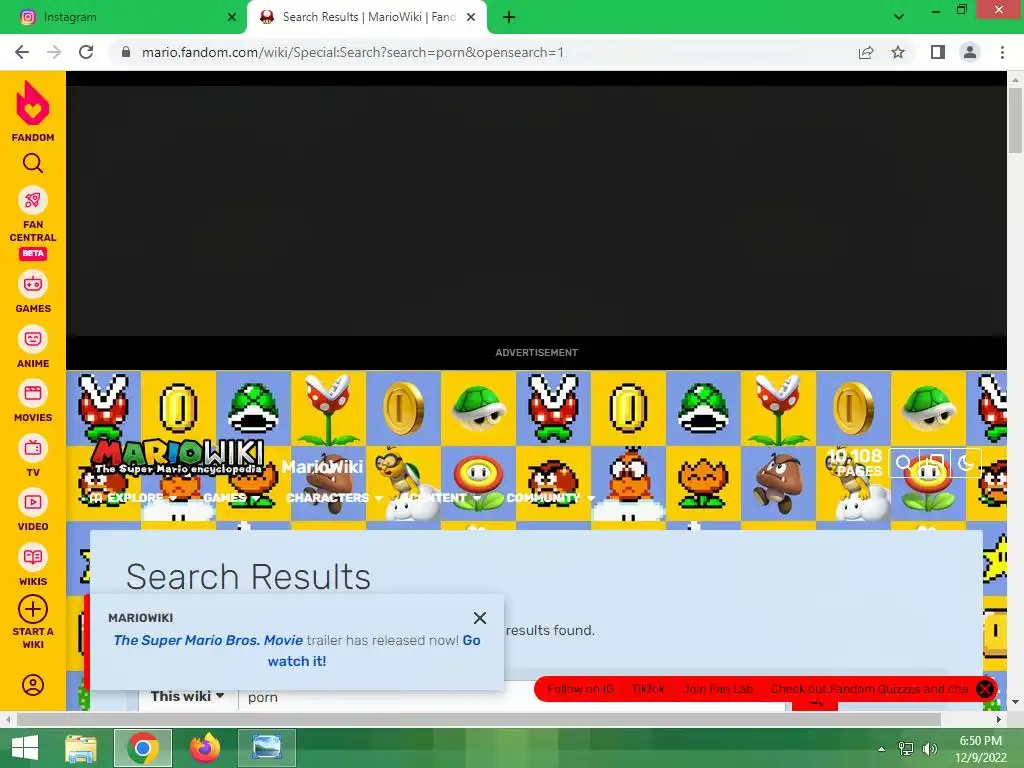Go back using browser back arrow

[22, 52]
